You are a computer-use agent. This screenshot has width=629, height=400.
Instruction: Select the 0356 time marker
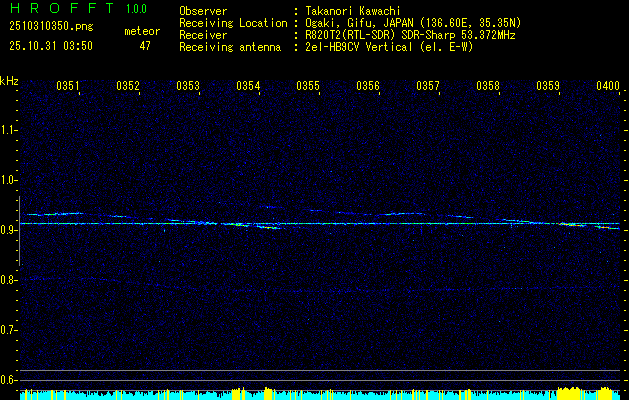(x=368, y=87)
